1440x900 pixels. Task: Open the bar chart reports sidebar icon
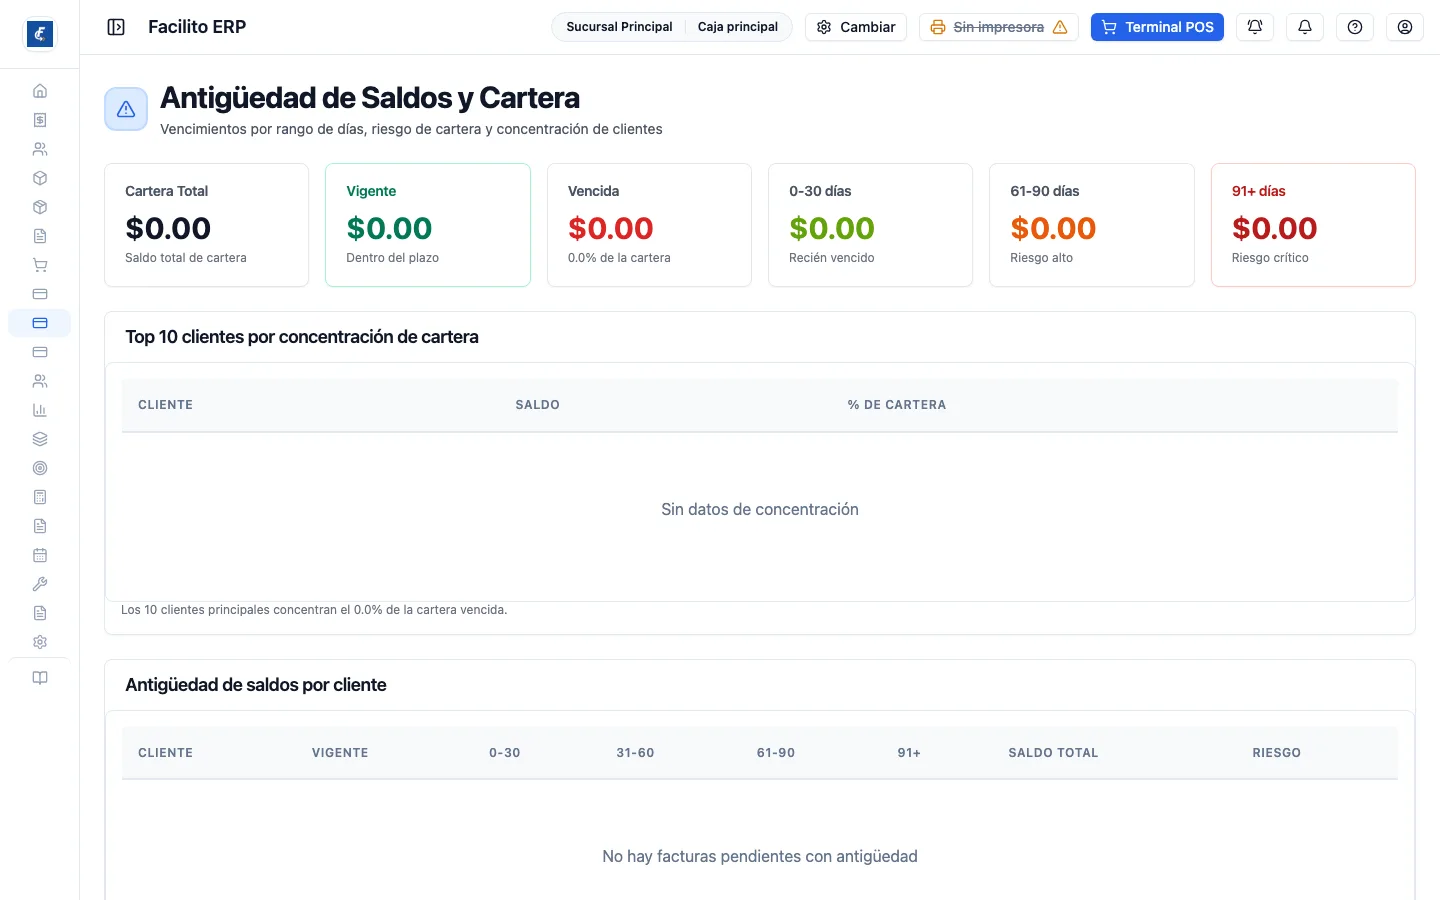point(40,410)
